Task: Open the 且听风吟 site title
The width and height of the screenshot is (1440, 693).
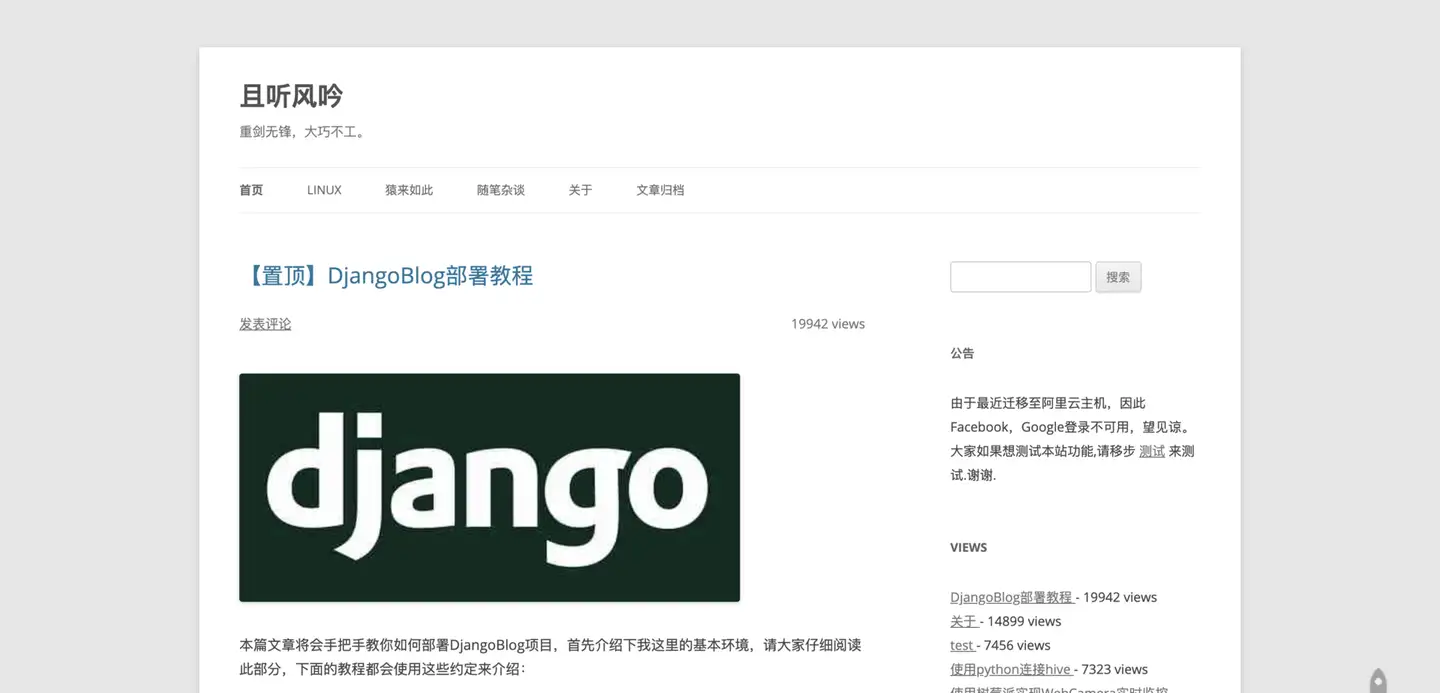Action: click(291, 96)
